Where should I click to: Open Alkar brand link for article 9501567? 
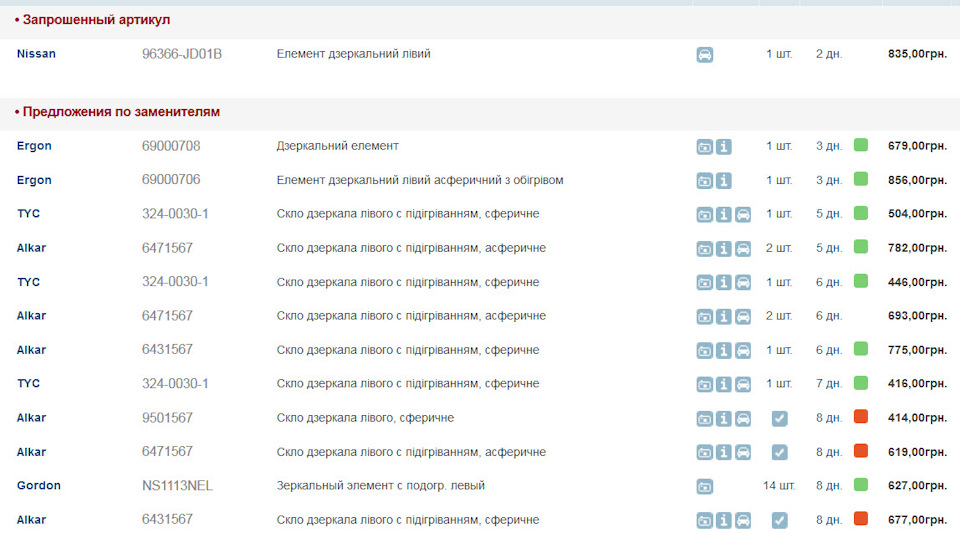coord(31,418)
